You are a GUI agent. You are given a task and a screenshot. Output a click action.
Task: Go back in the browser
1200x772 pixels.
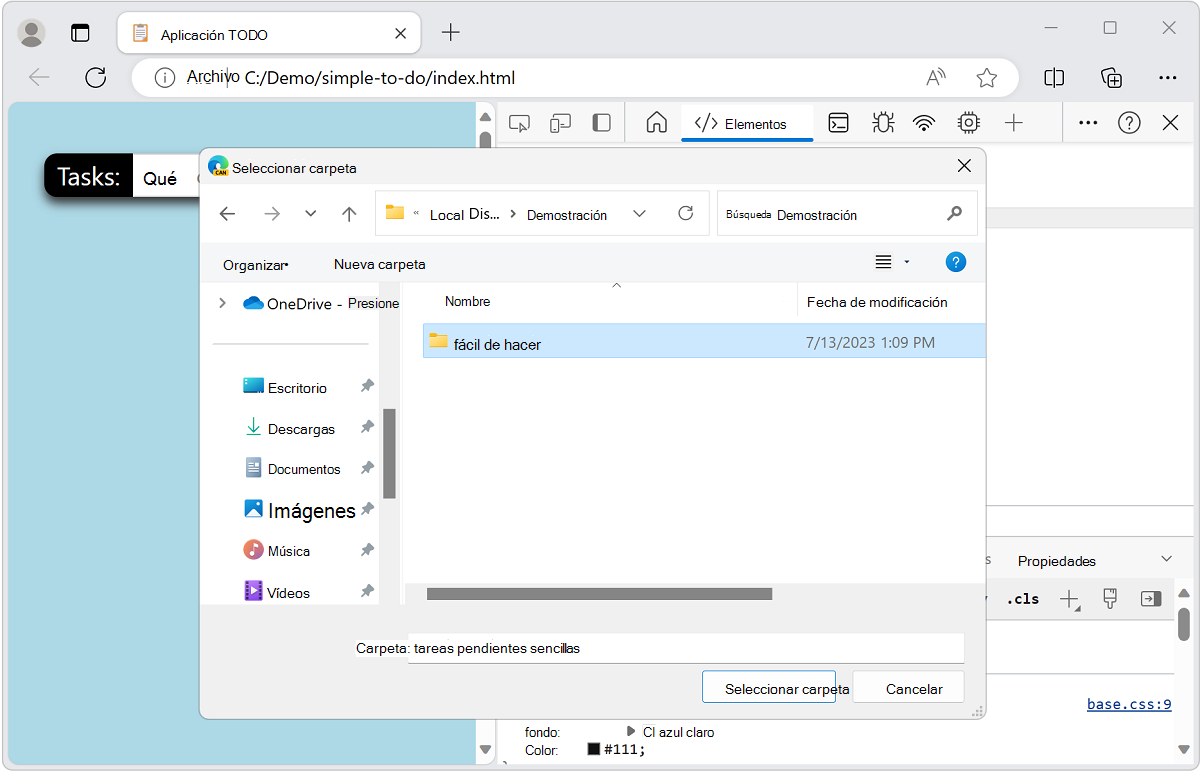pyautogui.click(x=39, y=77)
